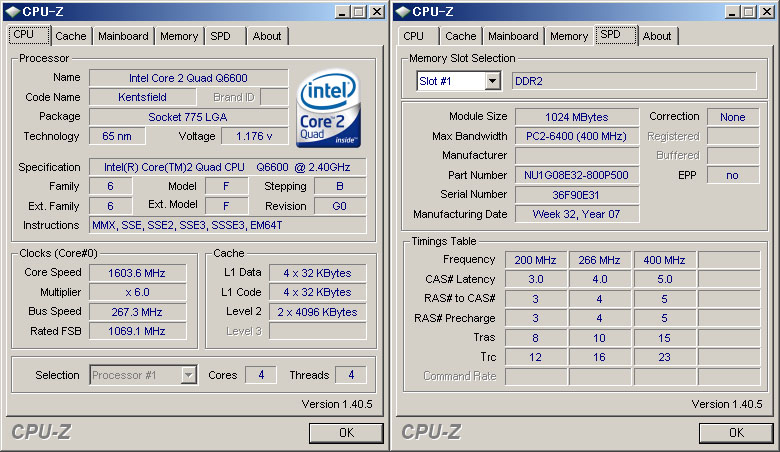
Task: Click the CAS# Latency value 5.0
Action: click(x=665, y=279)
